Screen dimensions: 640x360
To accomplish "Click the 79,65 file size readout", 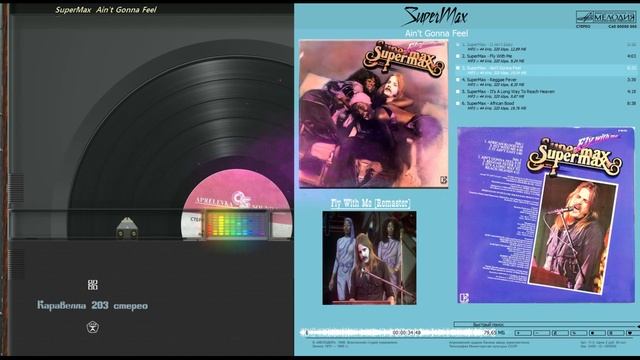I will coord(490,333).
